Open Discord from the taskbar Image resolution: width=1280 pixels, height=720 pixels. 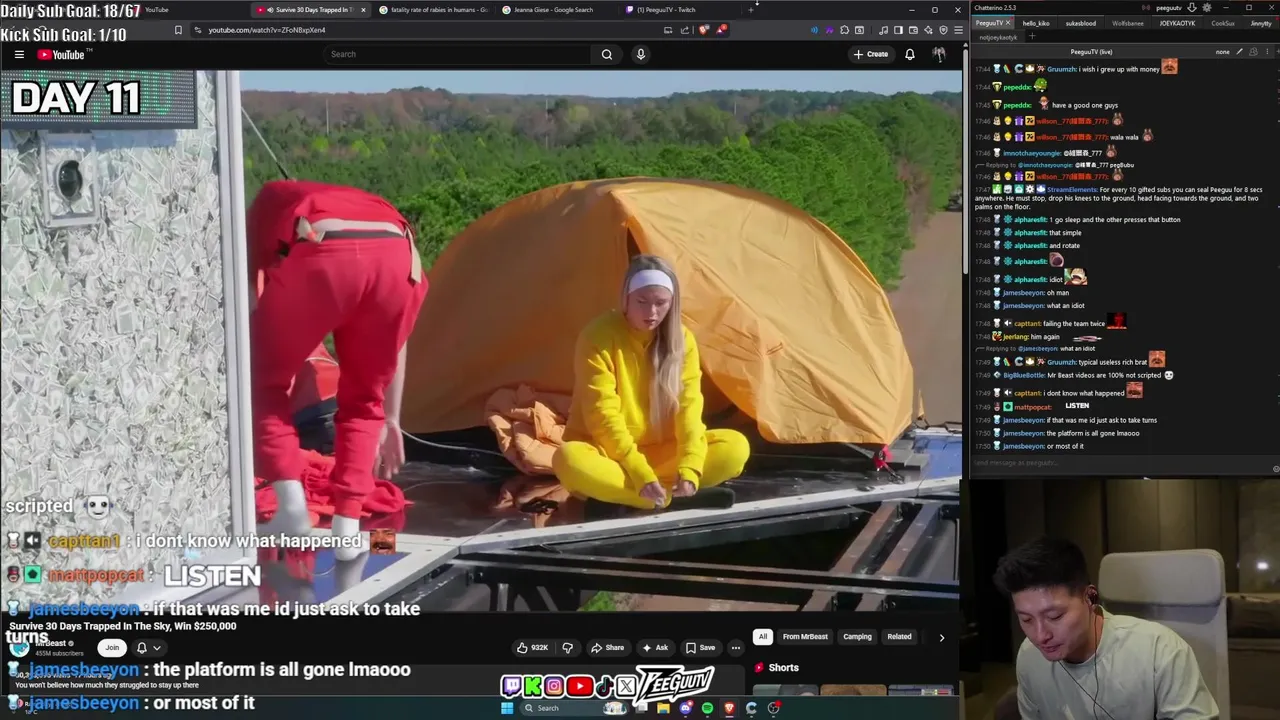click(685, 708)
